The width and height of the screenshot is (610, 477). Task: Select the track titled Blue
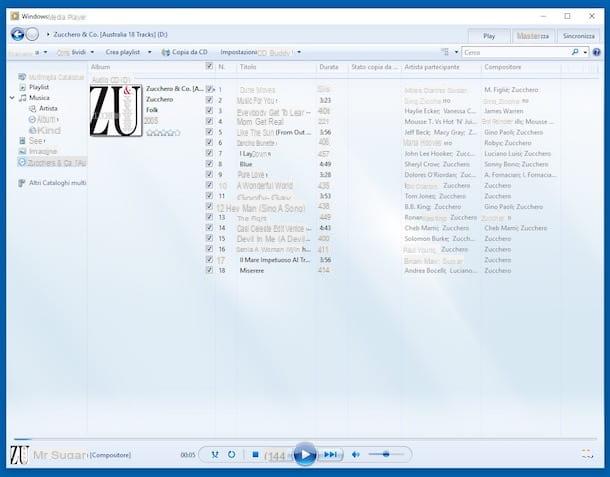[x=246, y=164]
